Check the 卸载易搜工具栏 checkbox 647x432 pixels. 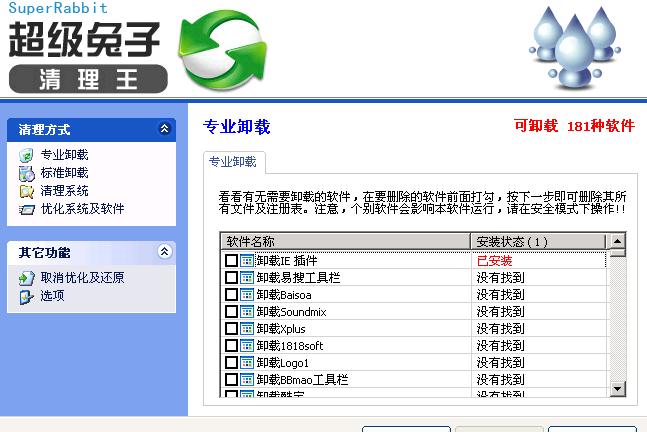coord(231,277)
